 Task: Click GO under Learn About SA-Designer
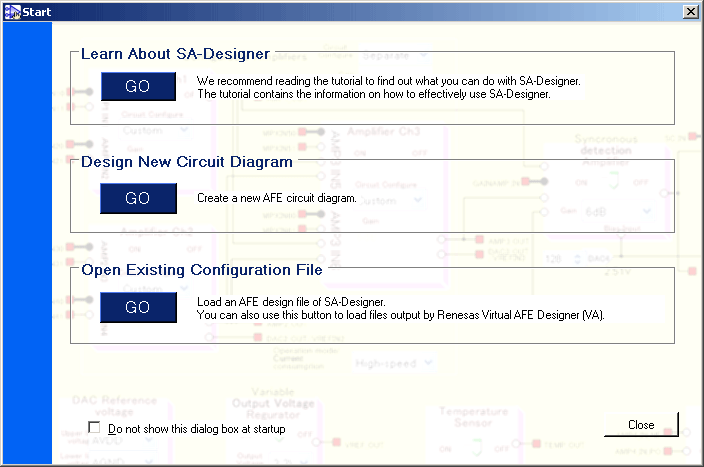[x=138, y=86]
